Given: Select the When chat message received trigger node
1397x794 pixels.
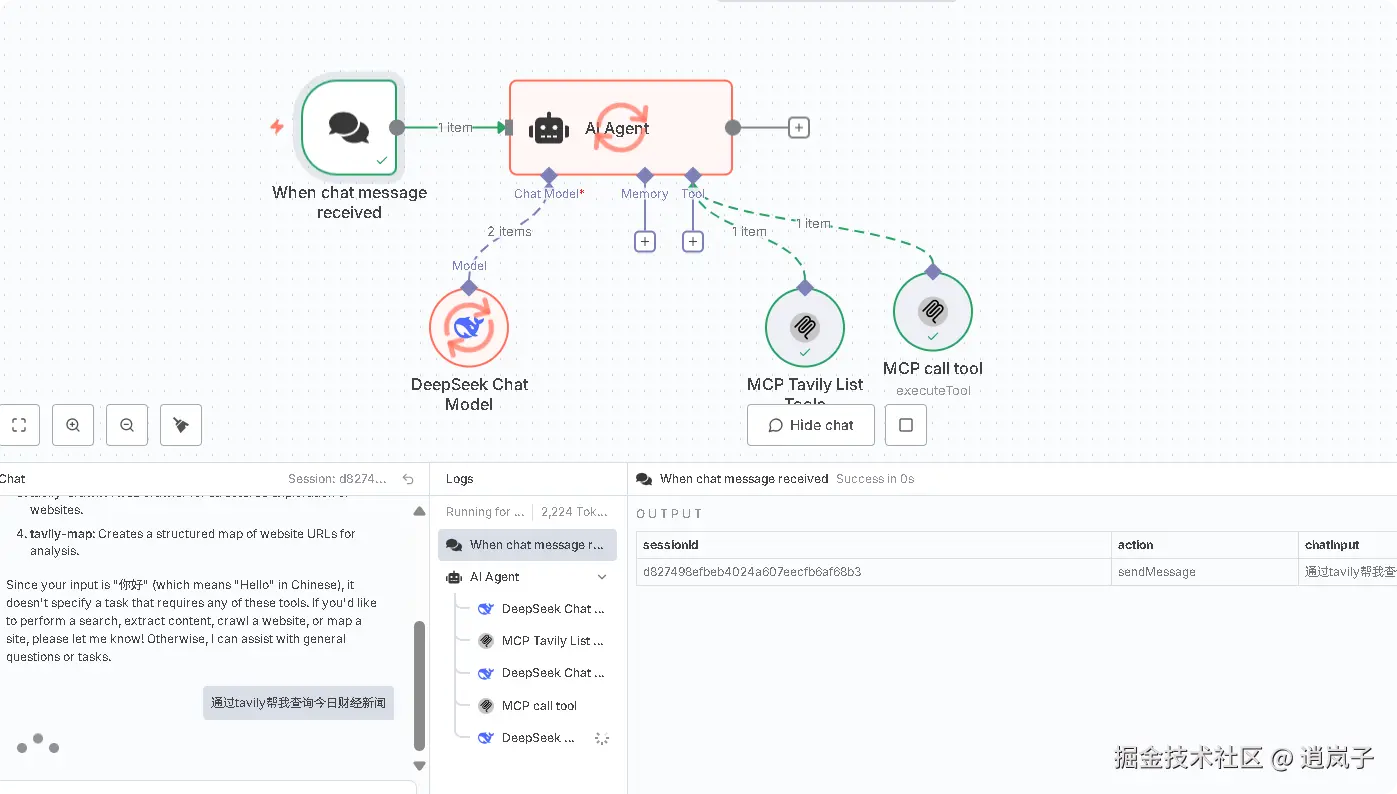Looking at the screenshot, I should 349,127.
